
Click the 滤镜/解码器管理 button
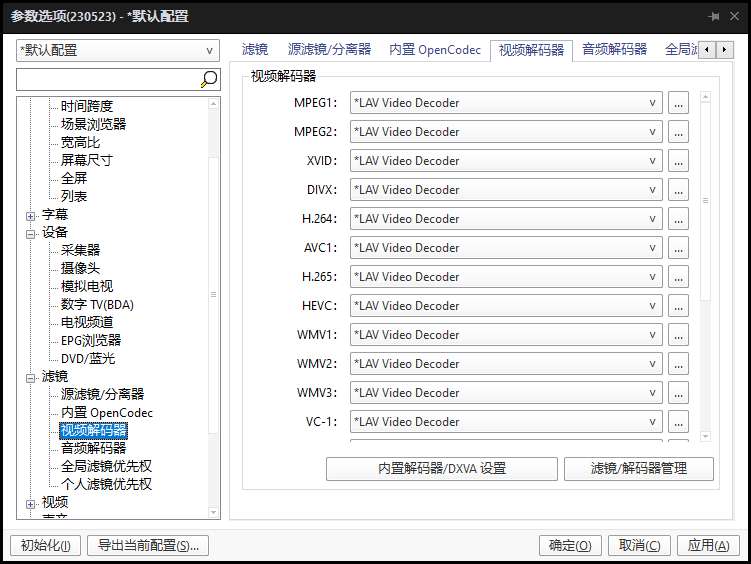pos(638,468)
